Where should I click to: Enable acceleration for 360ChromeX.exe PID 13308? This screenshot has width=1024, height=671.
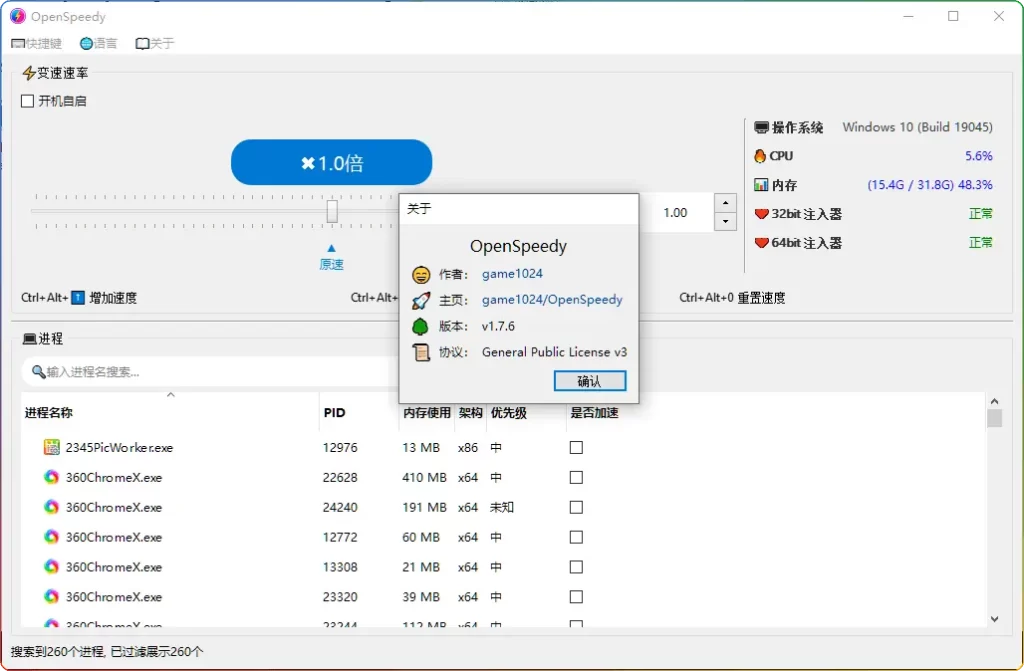click(x=576, y=567)
